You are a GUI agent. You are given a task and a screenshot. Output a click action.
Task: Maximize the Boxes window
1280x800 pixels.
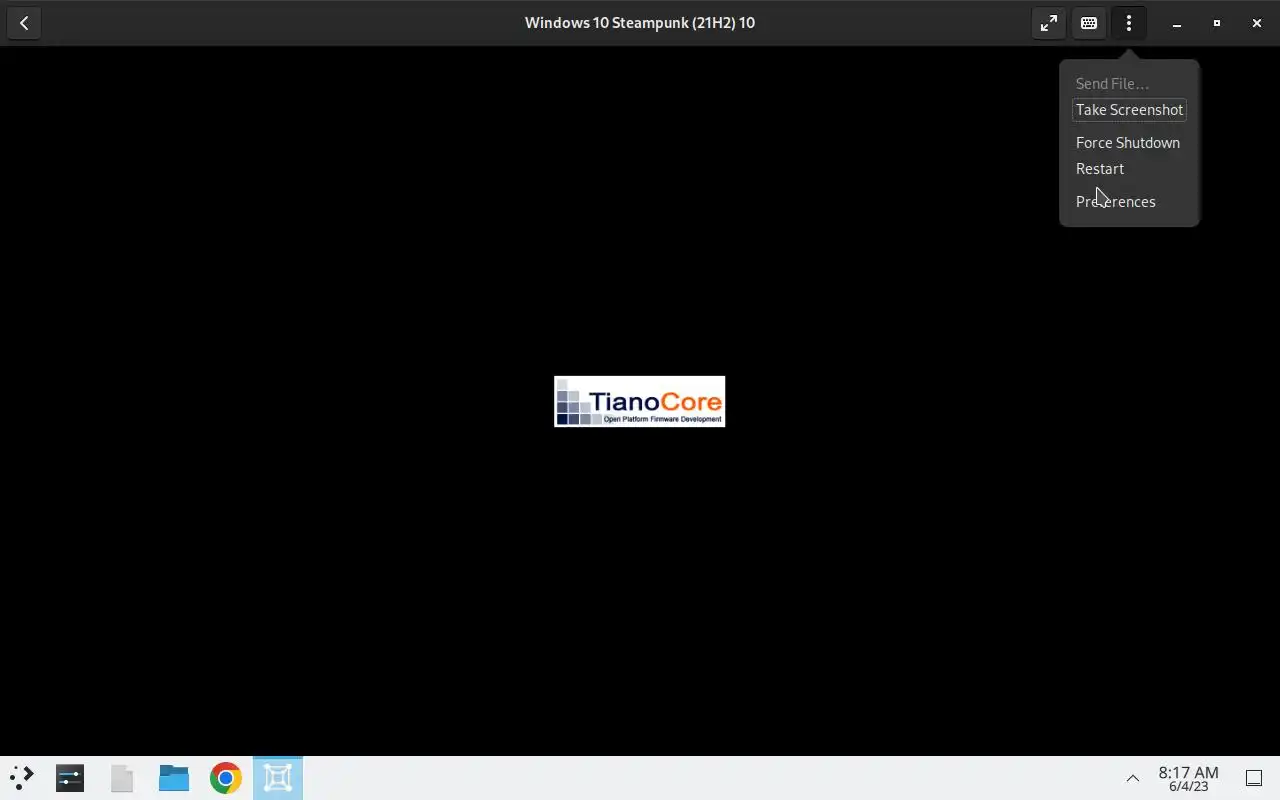click(x=1217, y=23)
